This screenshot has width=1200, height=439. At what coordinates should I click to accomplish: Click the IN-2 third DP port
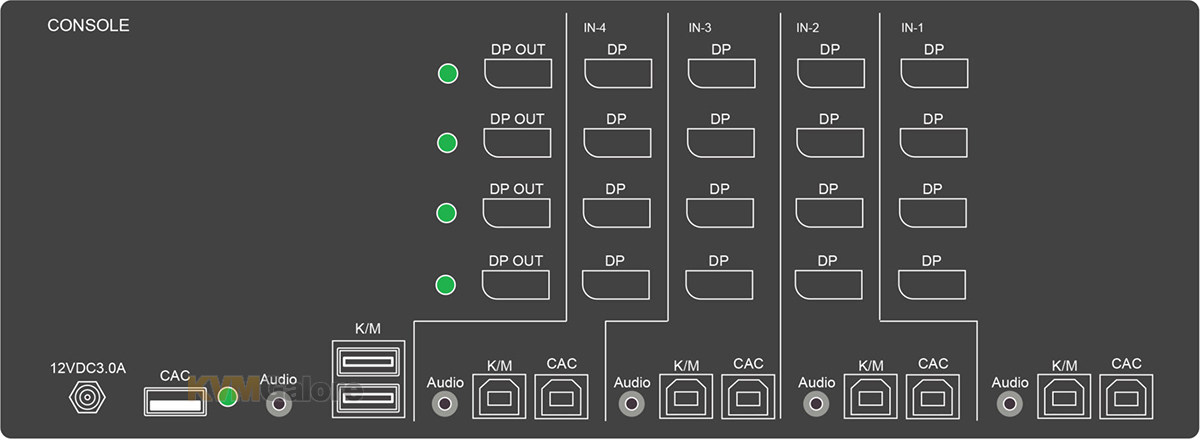tap(829, 213)
